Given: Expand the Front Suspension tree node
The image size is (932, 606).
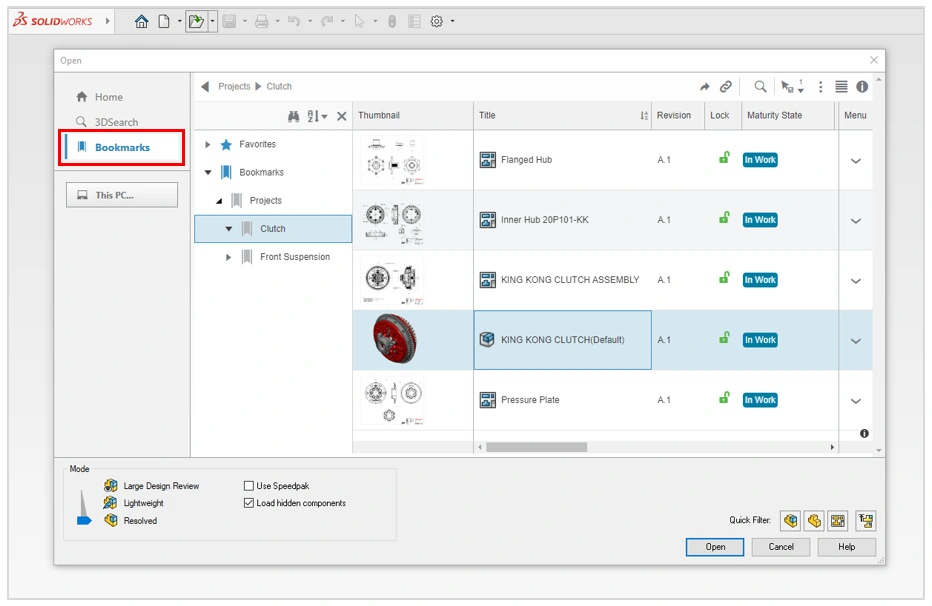Looking at the screenshot, I should (228, 257).
